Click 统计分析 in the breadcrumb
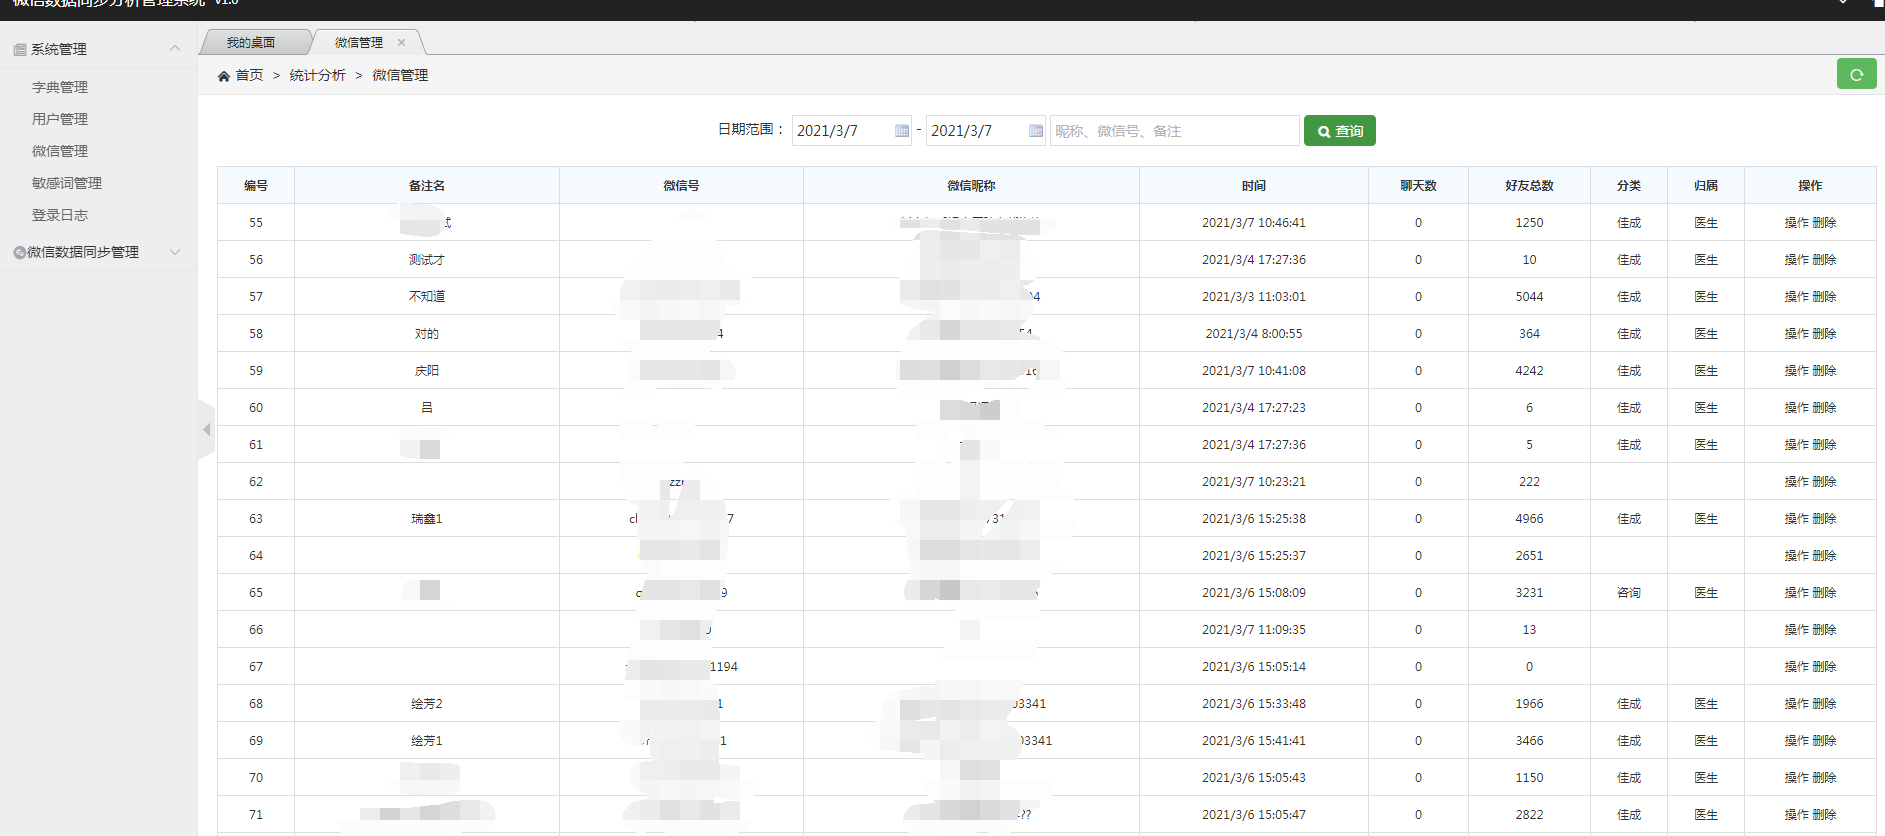 (318, 75)
